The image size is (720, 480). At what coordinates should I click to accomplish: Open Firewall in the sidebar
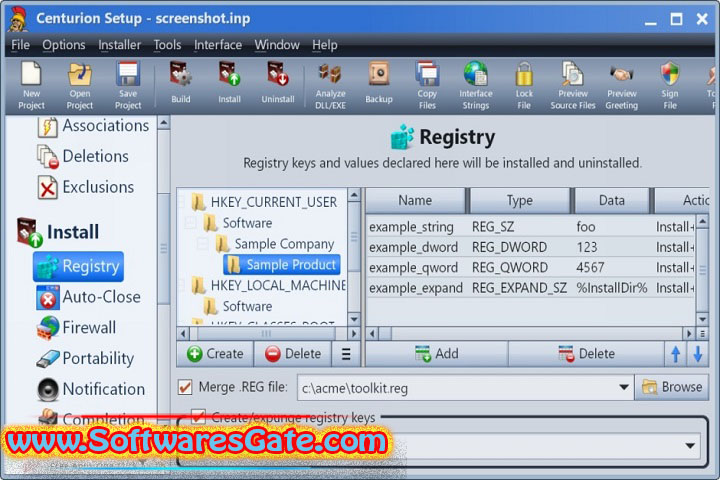77,328
